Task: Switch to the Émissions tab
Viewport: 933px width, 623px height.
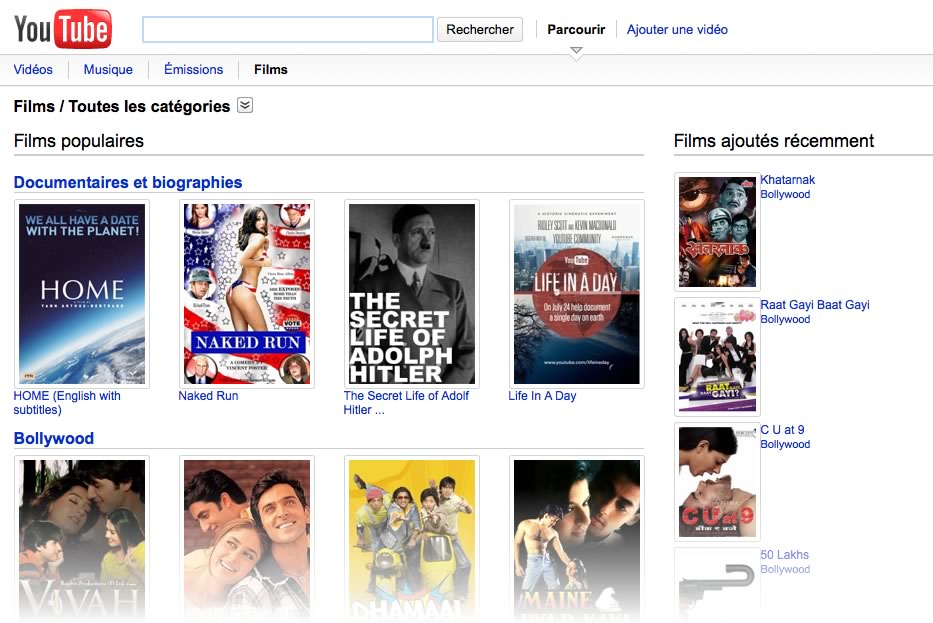Action: click(x=193, y=70)
